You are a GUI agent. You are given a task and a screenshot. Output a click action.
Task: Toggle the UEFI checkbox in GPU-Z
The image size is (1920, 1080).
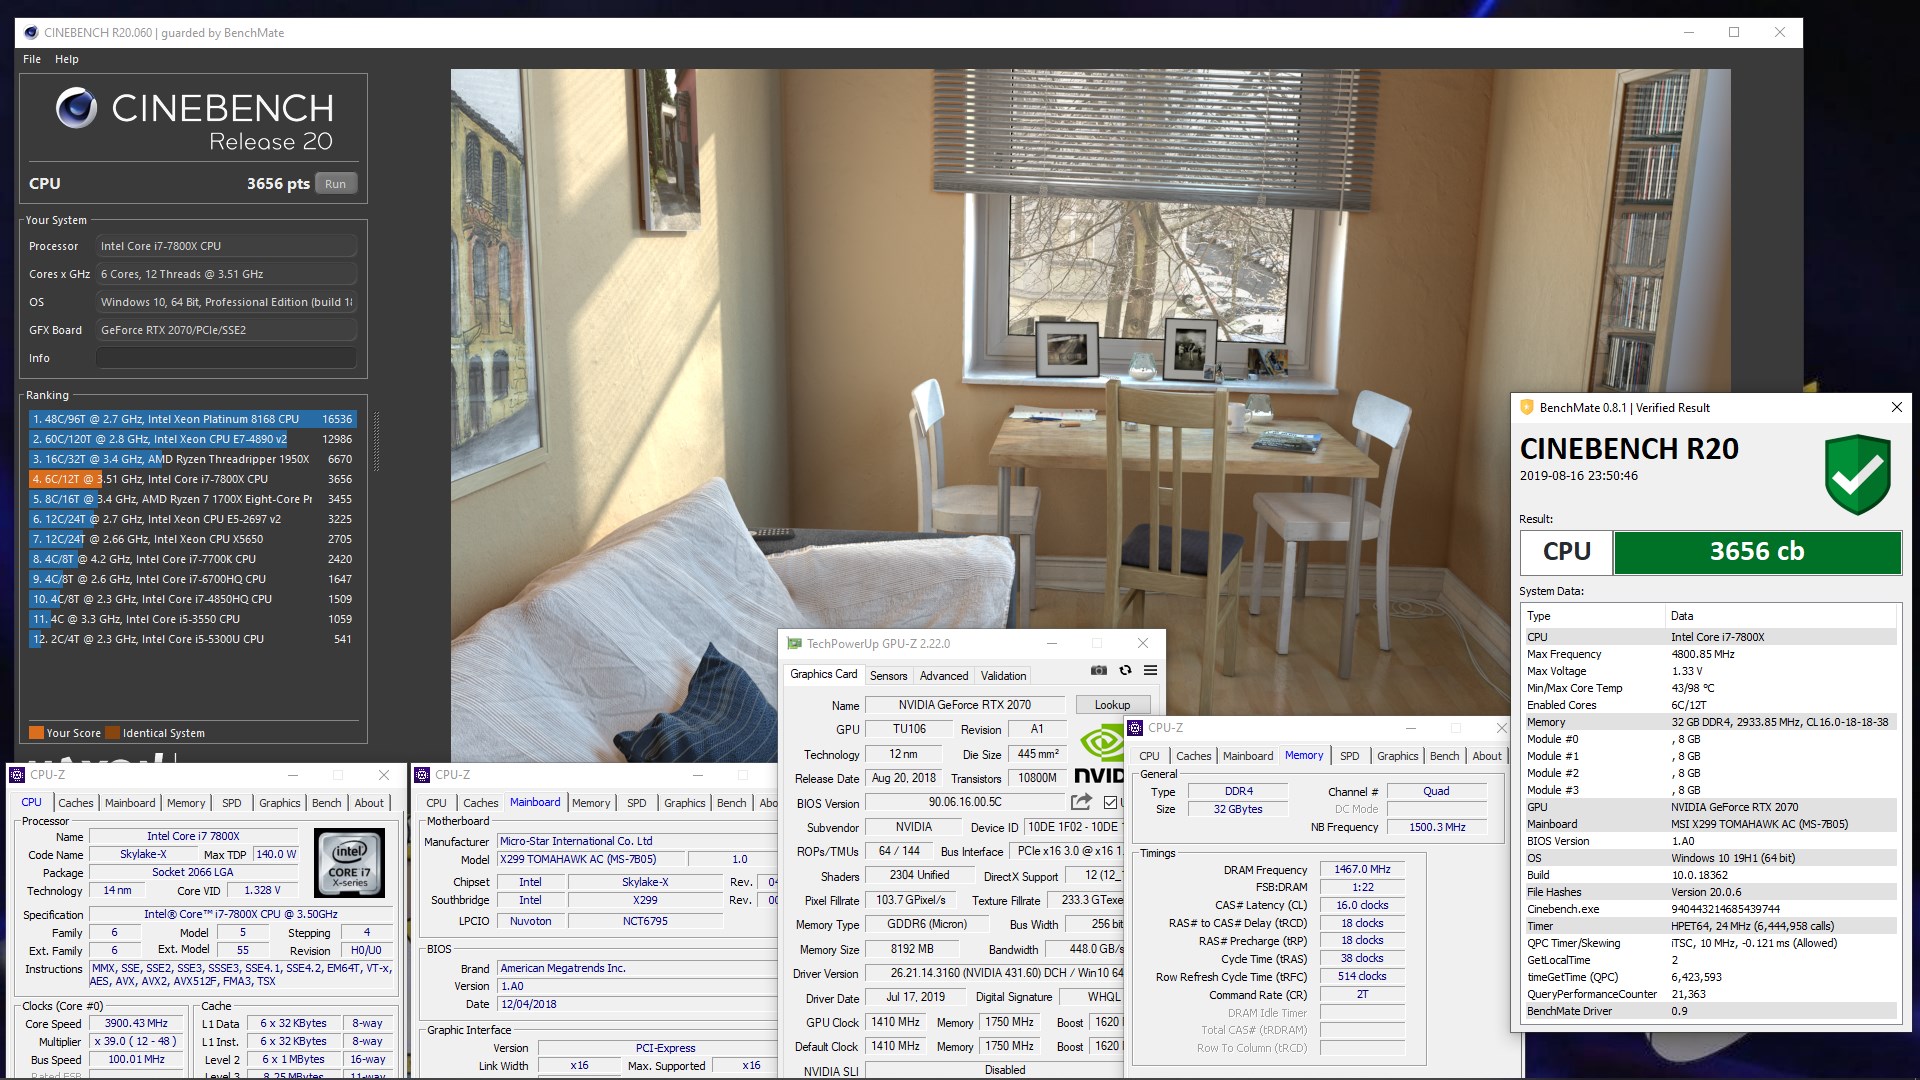point(1110,802)
